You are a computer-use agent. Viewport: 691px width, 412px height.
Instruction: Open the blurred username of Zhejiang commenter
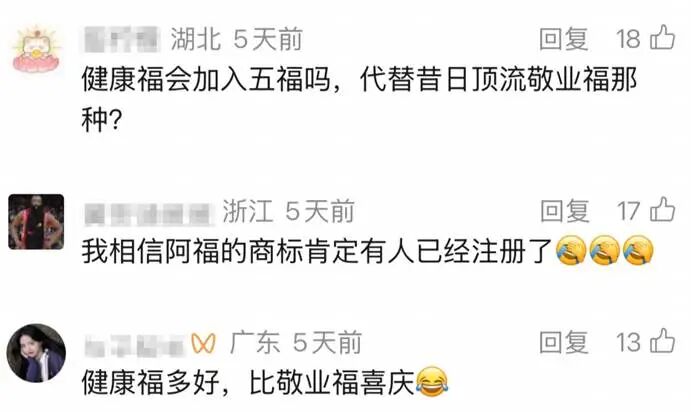pos(148,213)
